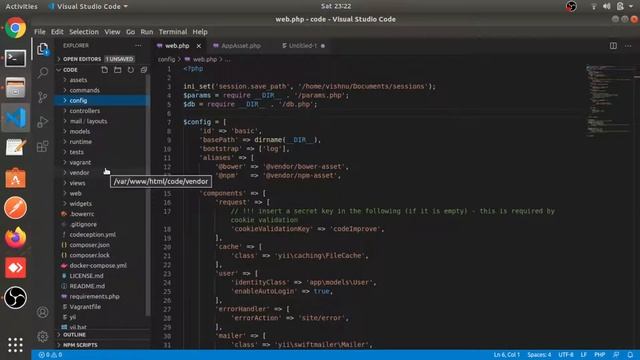
Task: Open README.md file
Action: tap(87, 286)
